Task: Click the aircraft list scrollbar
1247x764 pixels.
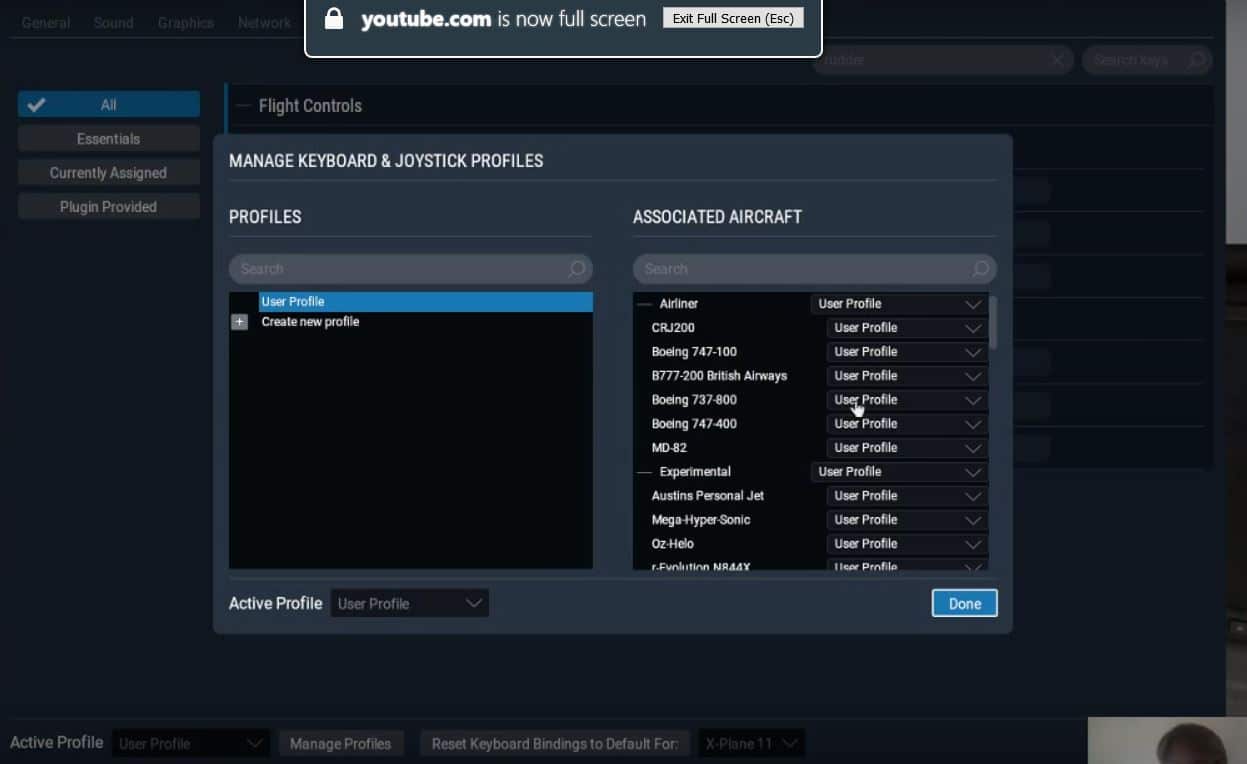Action: coord(992,322)
